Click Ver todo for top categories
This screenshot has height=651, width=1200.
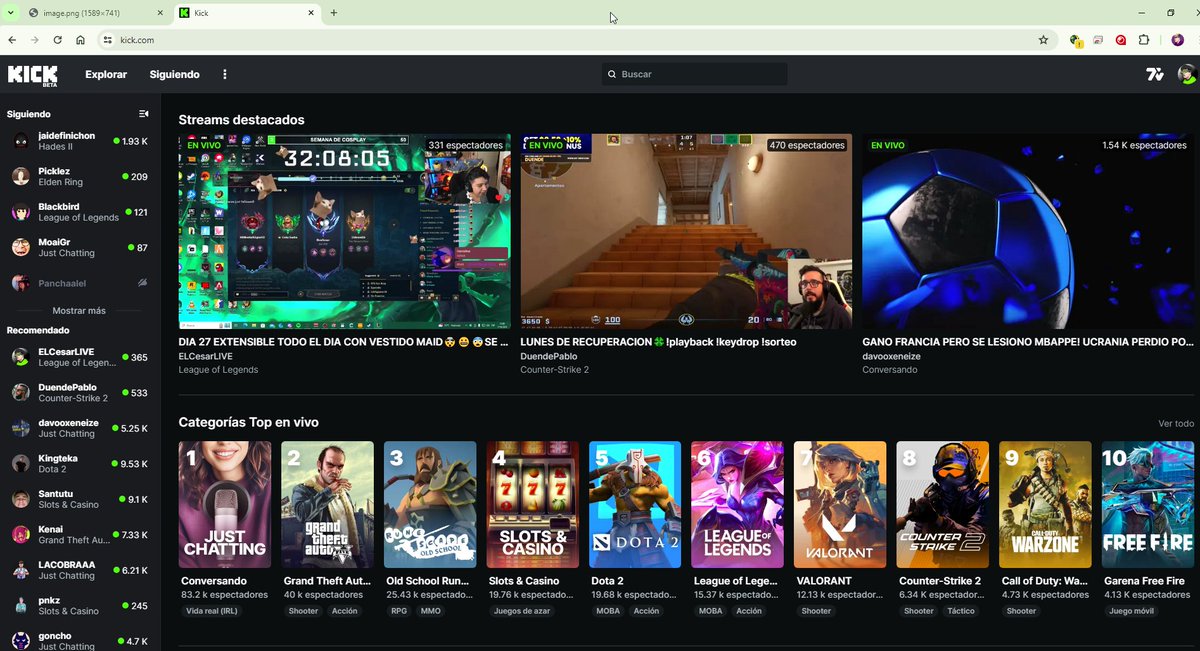(x=1176, y=424)
